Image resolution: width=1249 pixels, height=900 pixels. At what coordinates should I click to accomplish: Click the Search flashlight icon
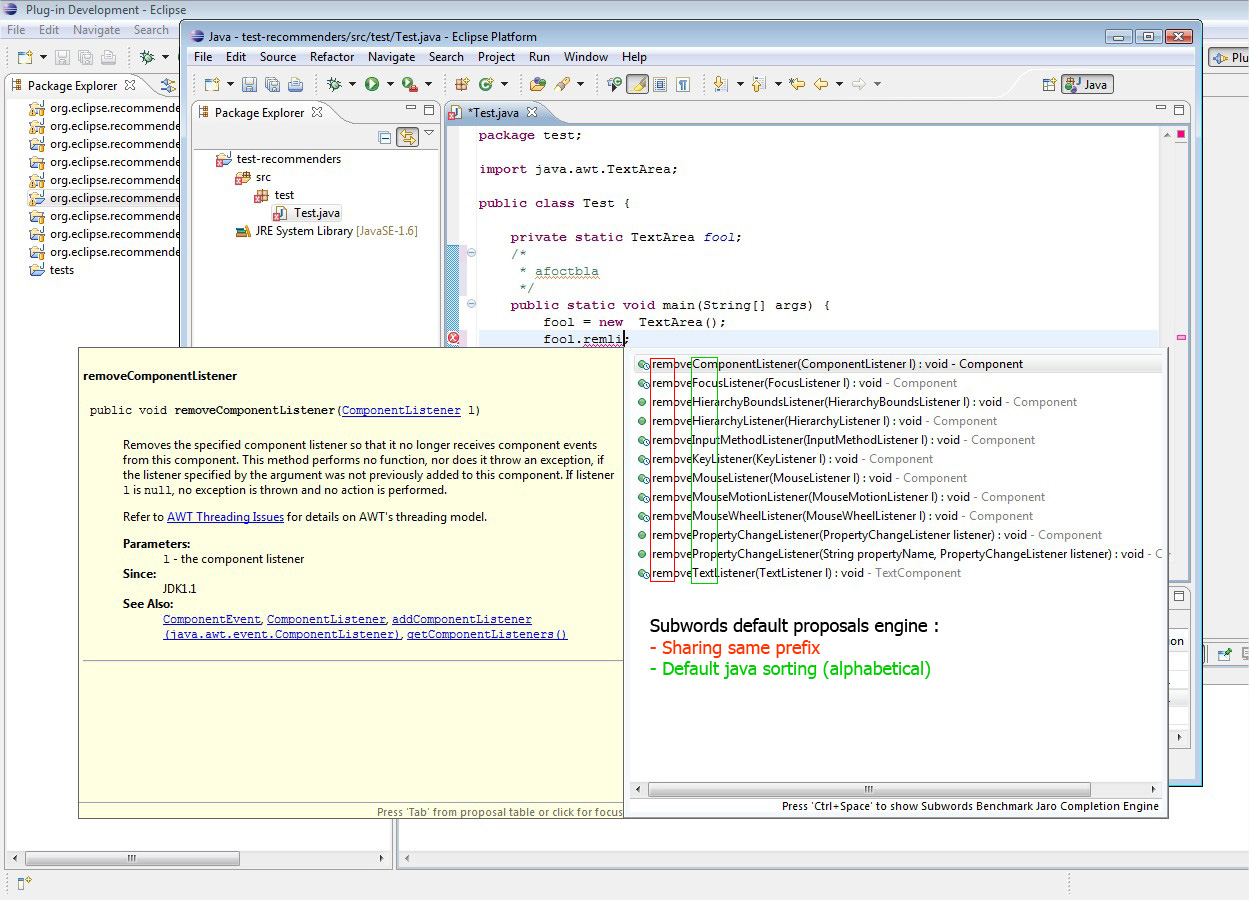click(x=562, y=84)
